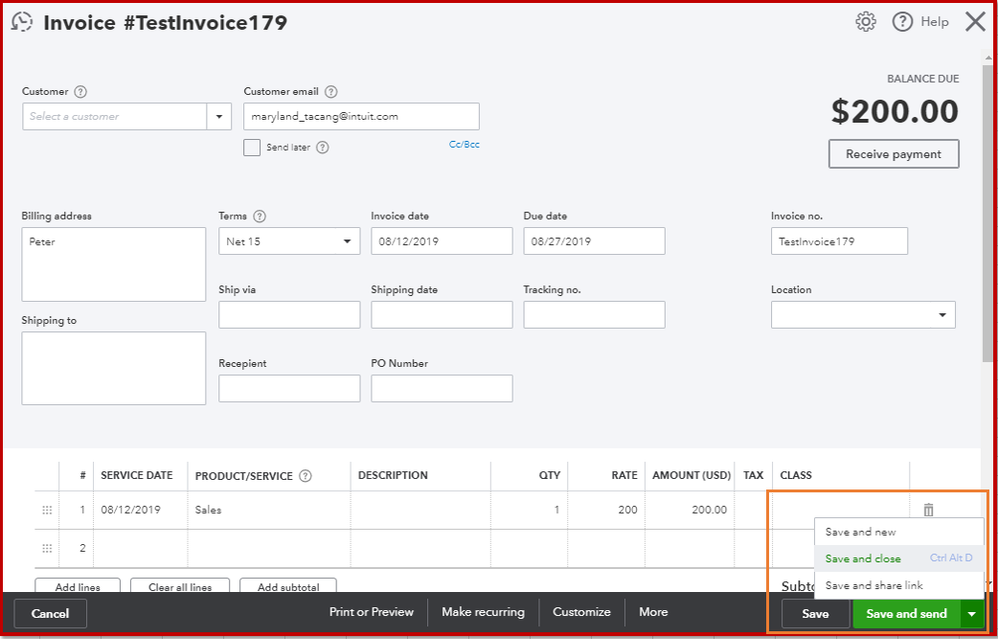Click the 08/12/2019 service date cell
The width and height of the screenshot is (998, 639).
click(140, 510)
